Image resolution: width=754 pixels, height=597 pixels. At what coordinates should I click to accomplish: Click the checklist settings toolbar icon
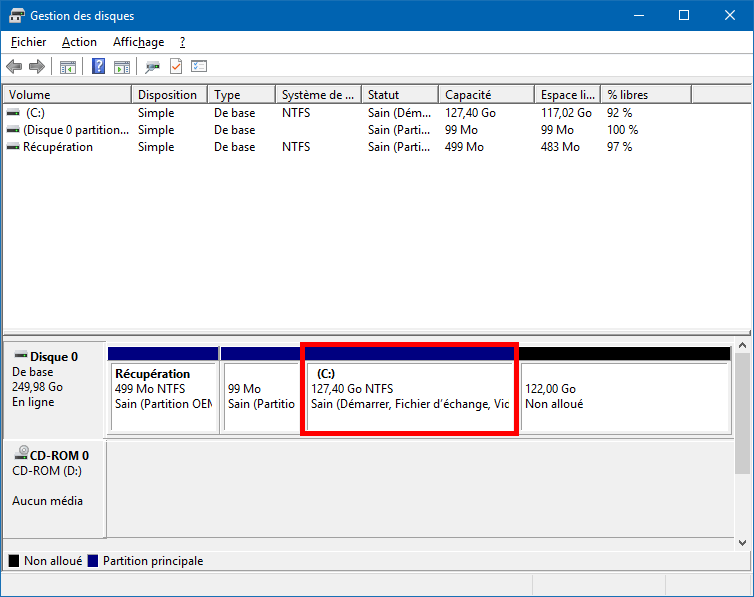click(199, 66)
